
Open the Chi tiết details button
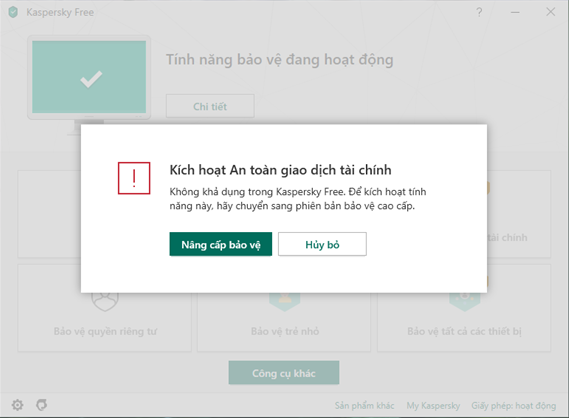[210, 106]
